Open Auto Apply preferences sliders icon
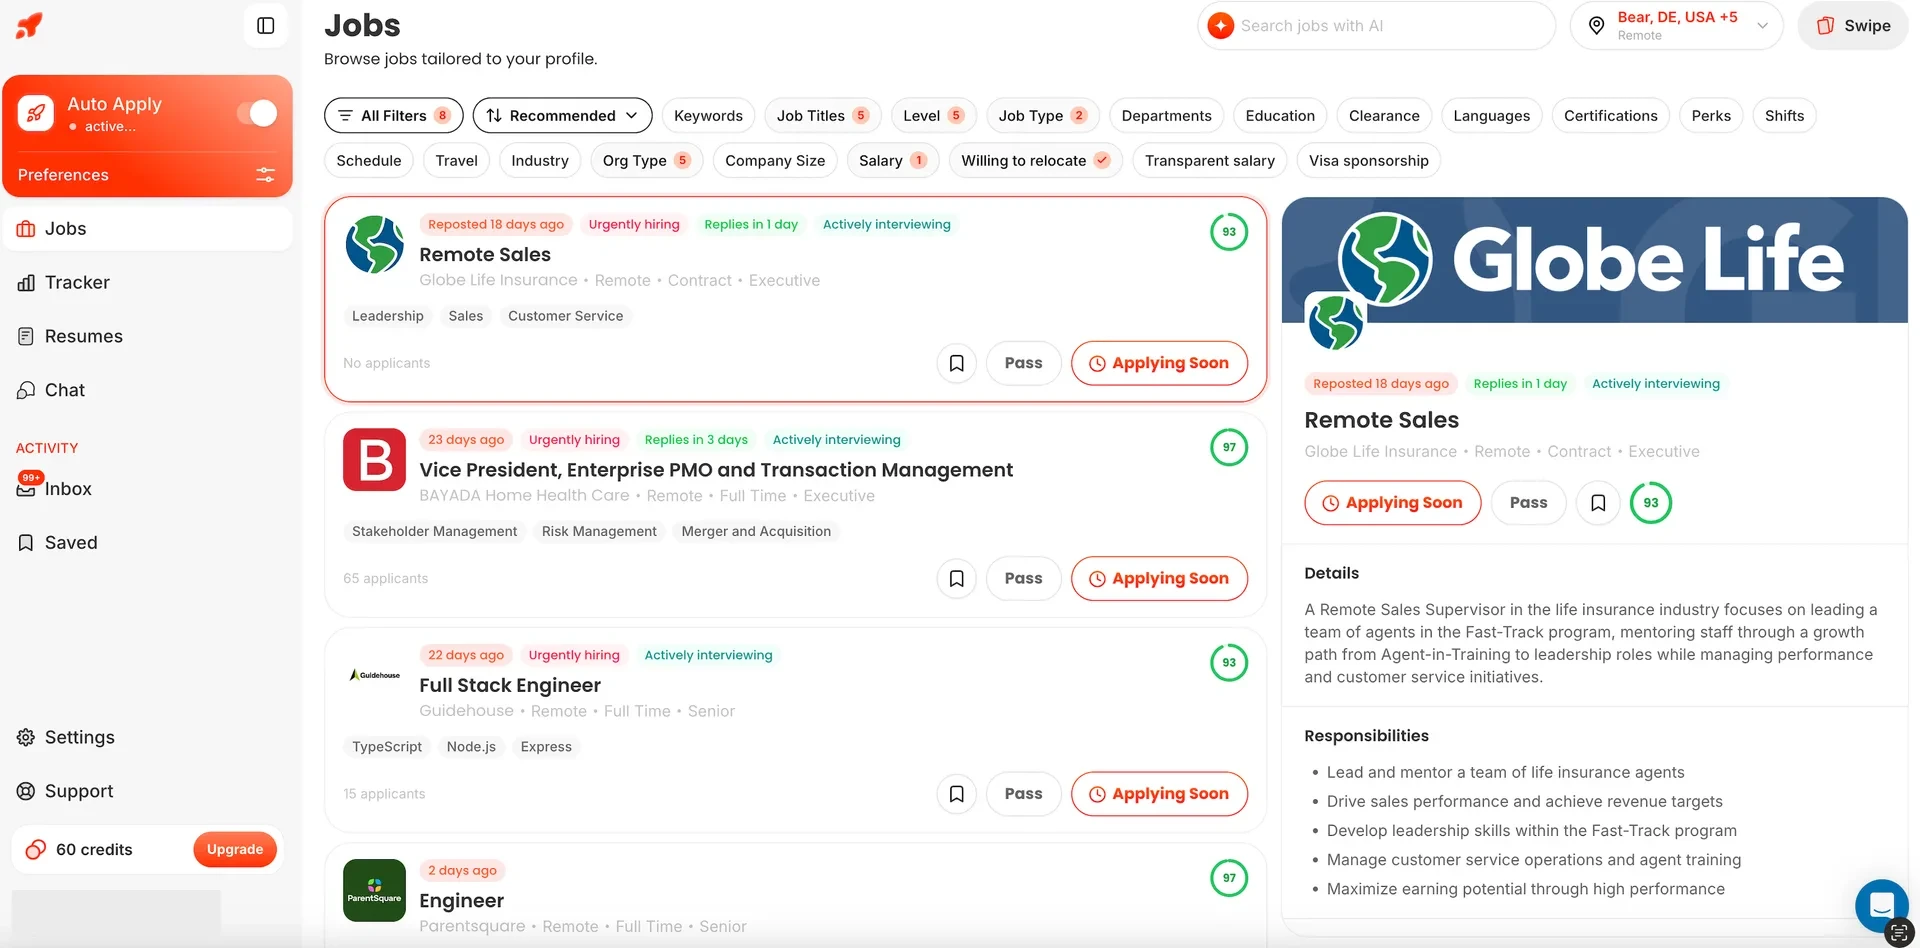The image size is (1920, 948). (265, 175)
